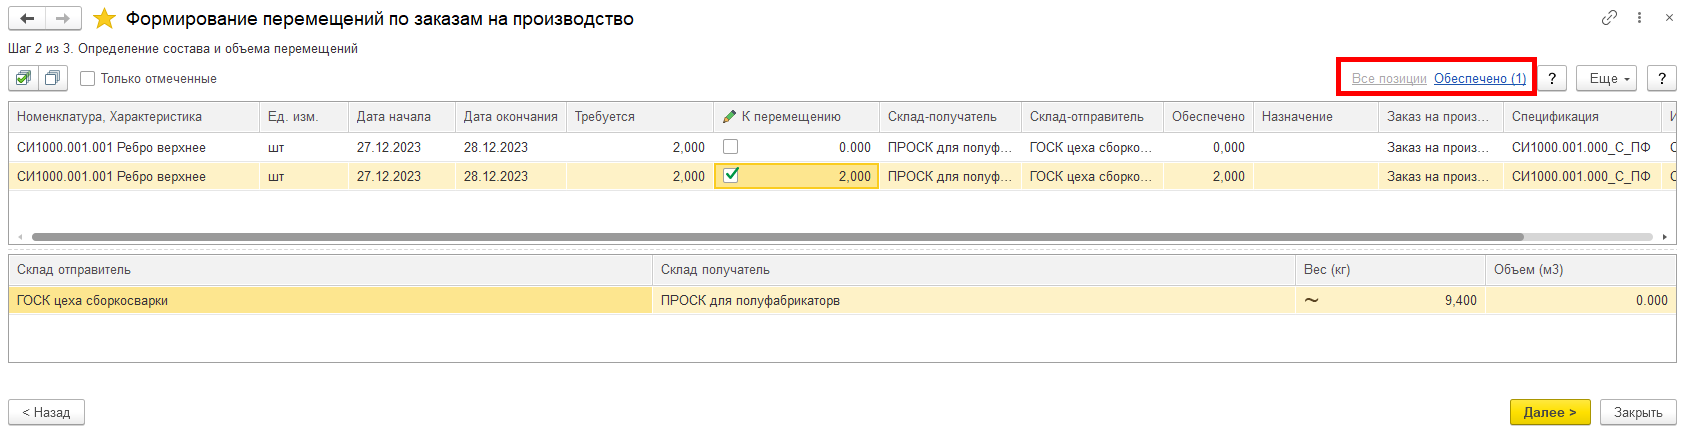Click the question mark help button at far right
This screenshot has width=1695, height=442.
1661,78
